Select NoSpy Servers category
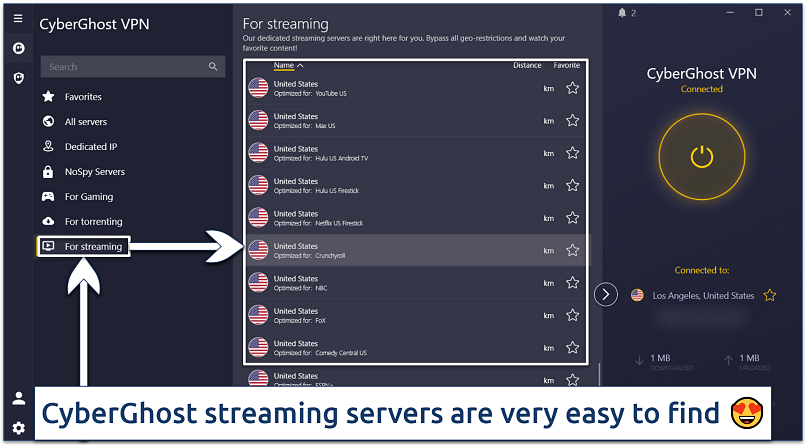 pos(95,172)
